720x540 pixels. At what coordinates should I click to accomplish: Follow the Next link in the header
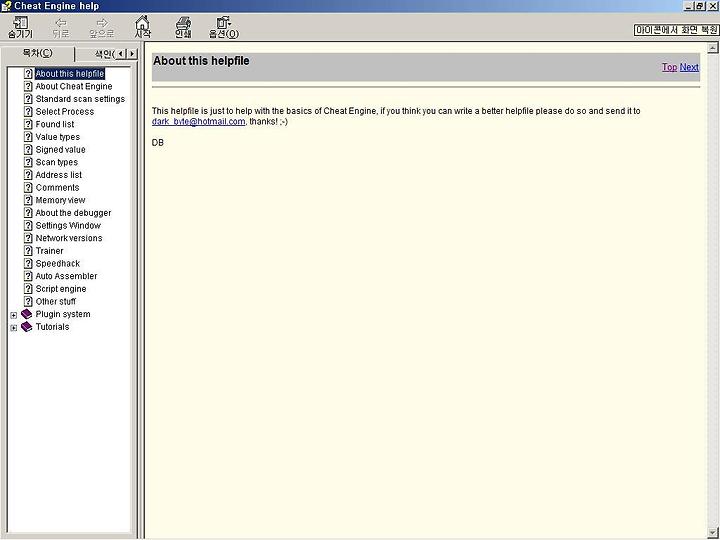[x=689, y=67]
